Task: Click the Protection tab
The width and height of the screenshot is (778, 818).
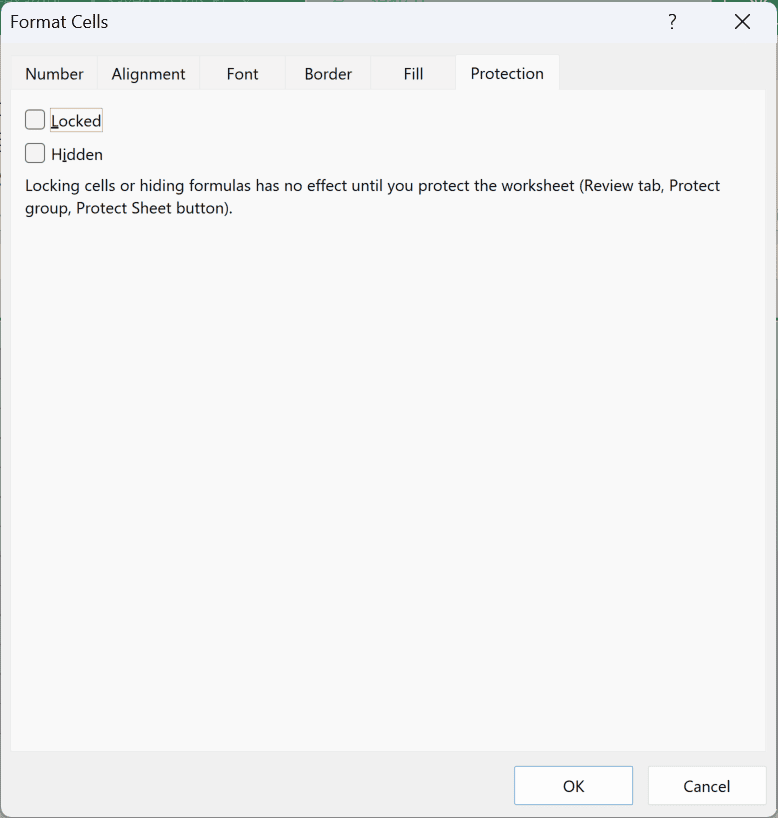Action: [507, 73]
